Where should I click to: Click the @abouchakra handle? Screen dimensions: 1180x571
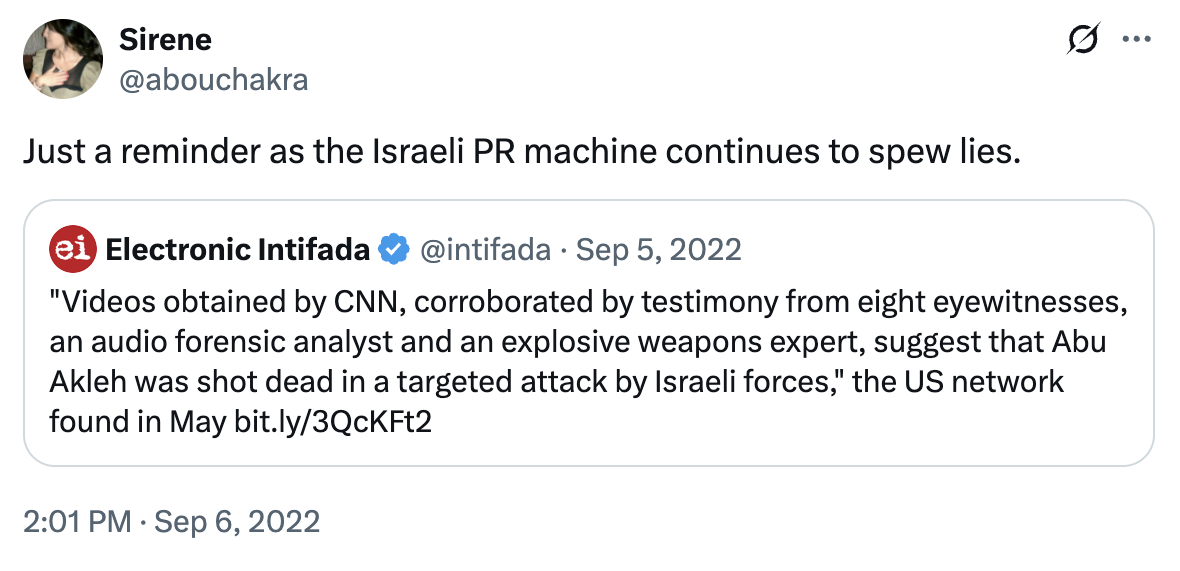pos(213,79)
